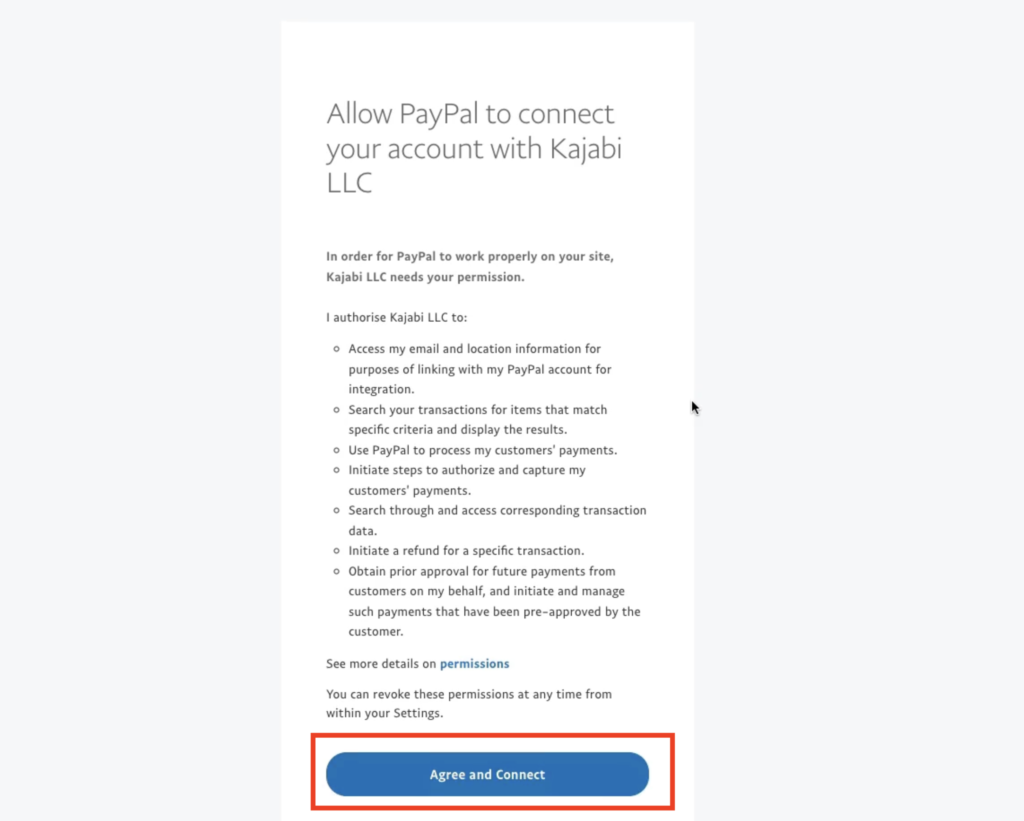This screenshot has height=821, width=1024.
Task: Select the 'Obtain prior approval' list item
Action: click(494, 601)
